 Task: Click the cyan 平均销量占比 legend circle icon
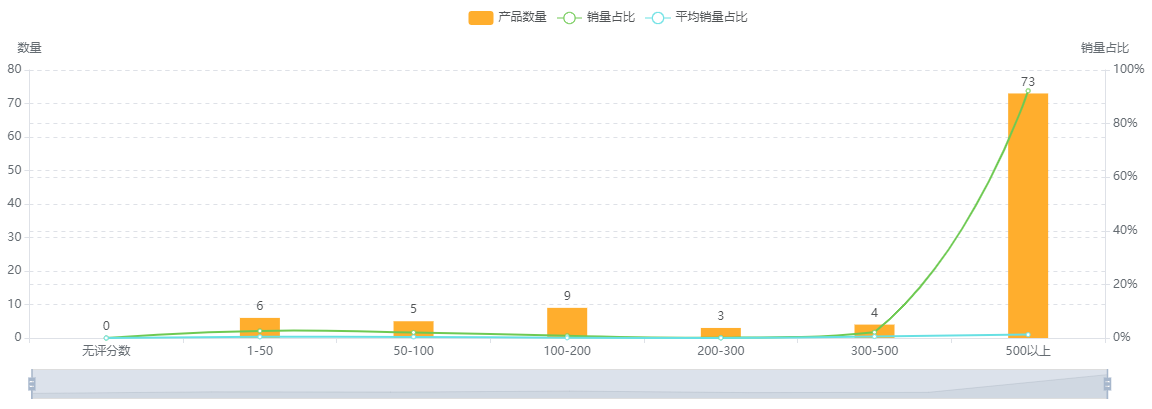(658, 17)
